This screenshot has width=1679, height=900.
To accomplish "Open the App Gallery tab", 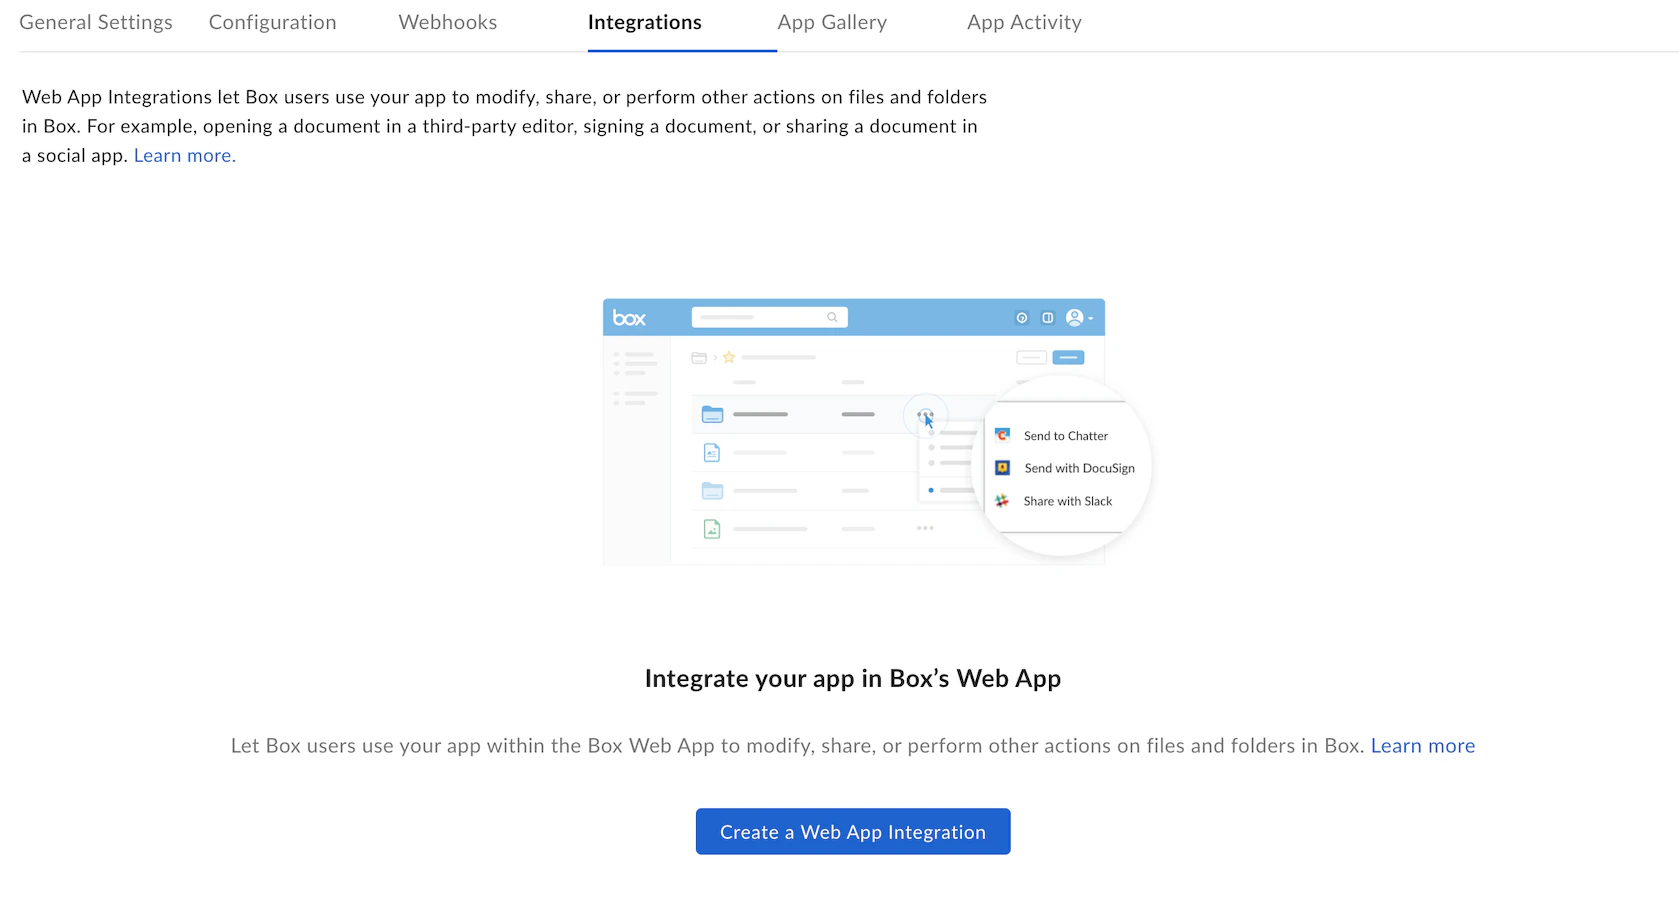I will (832, 21).
